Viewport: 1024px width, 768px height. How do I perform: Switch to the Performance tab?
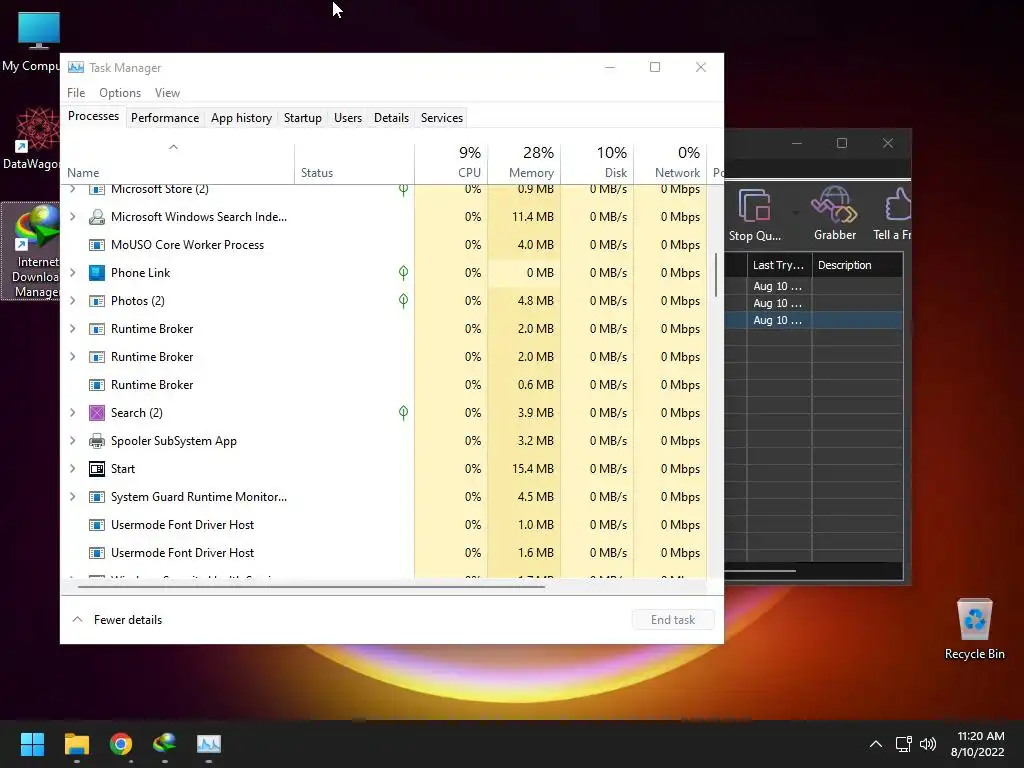(x=165, y=118)
